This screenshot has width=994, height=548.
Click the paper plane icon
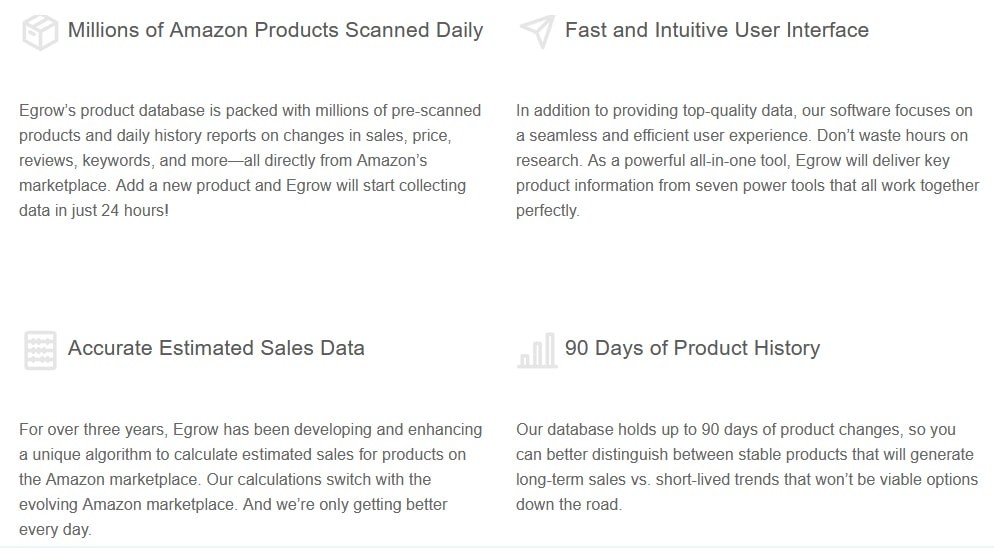[538, 31]
